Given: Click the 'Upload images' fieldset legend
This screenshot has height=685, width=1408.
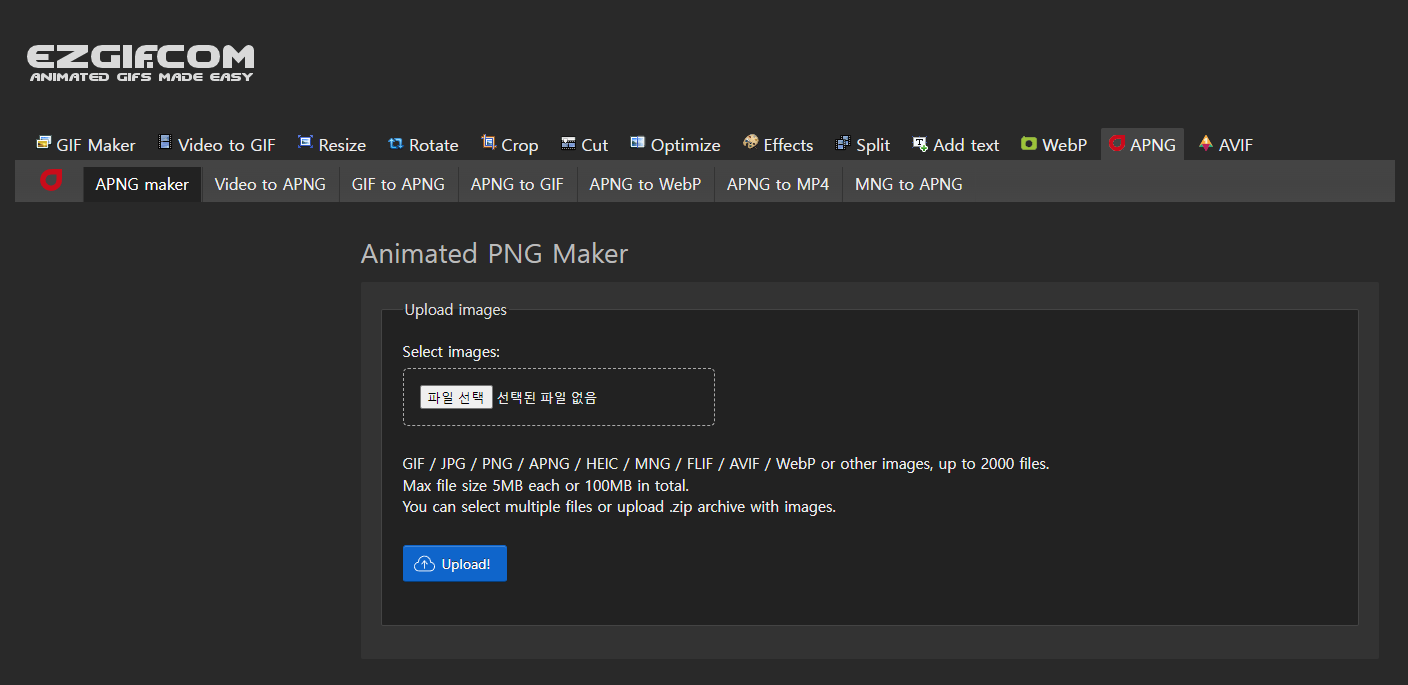Looking at the screenshot, I should tap(456, 309).
